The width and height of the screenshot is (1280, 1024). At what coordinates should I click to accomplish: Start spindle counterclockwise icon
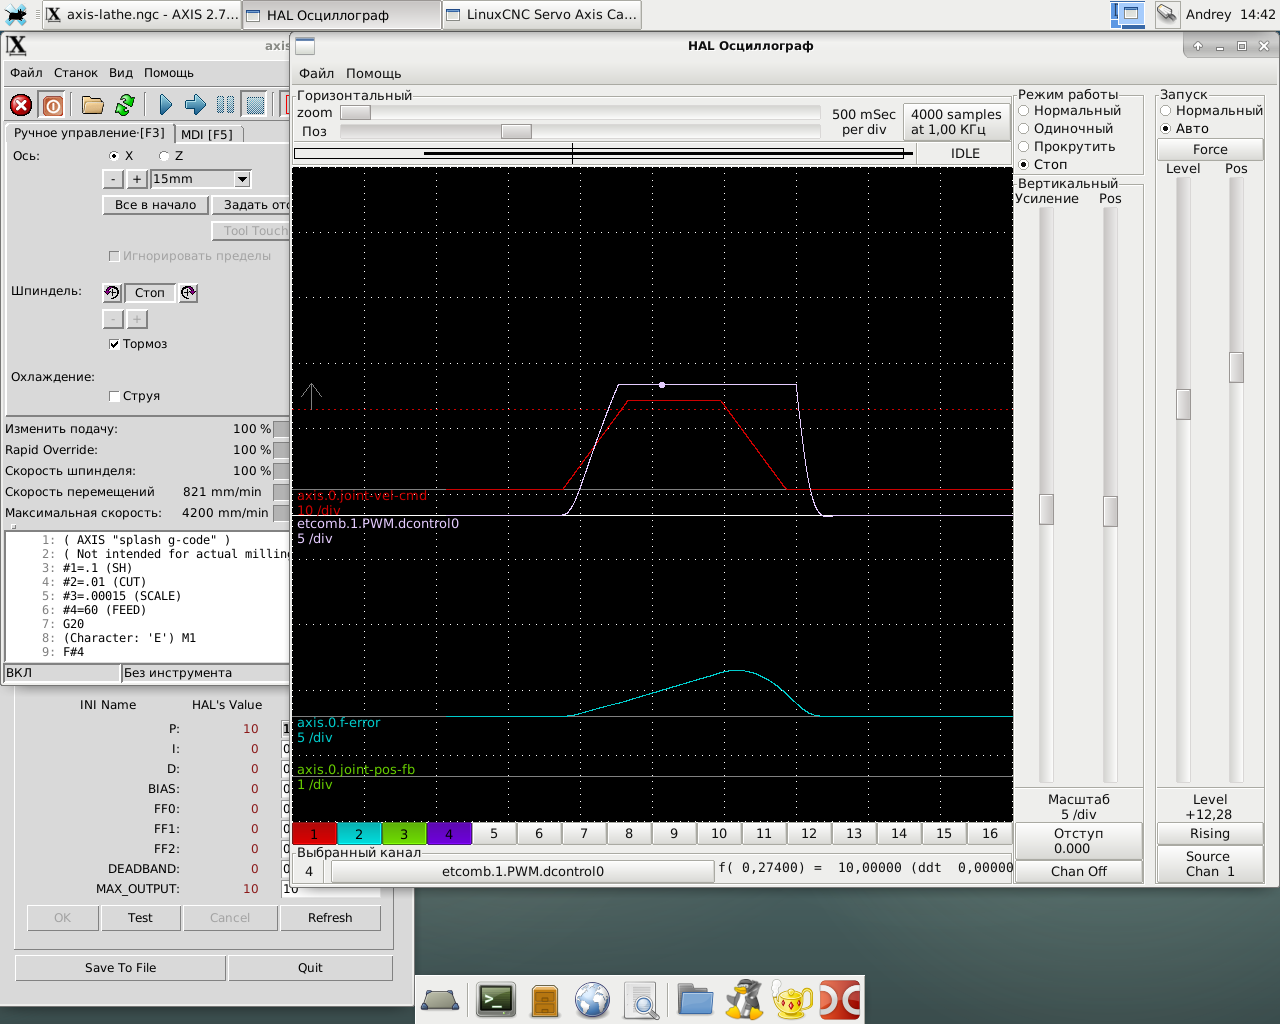pos(112,293)
